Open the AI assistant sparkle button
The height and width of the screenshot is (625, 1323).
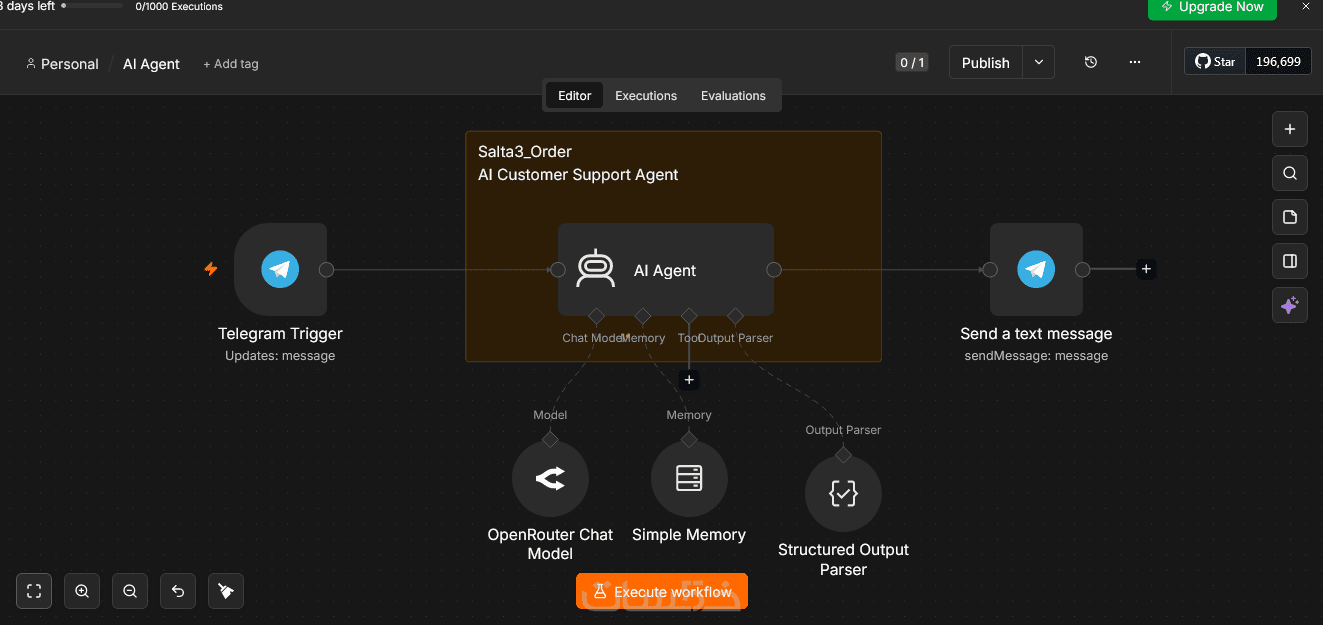(x=1290, y=305)
